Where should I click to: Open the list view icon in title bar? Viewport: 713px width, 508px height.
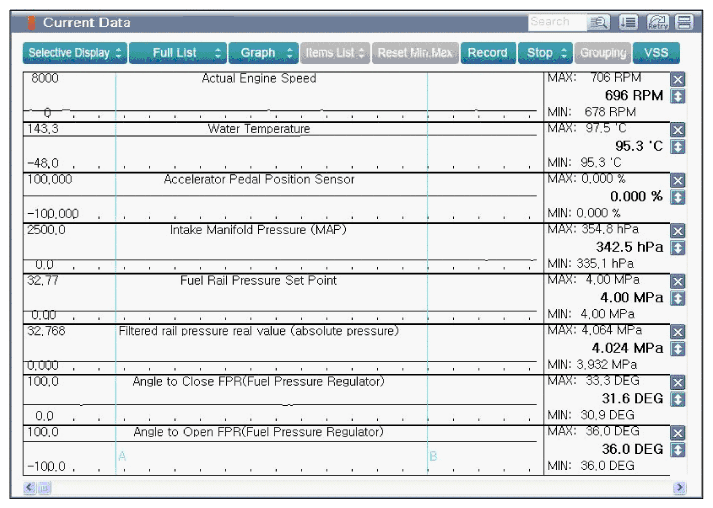628,22
